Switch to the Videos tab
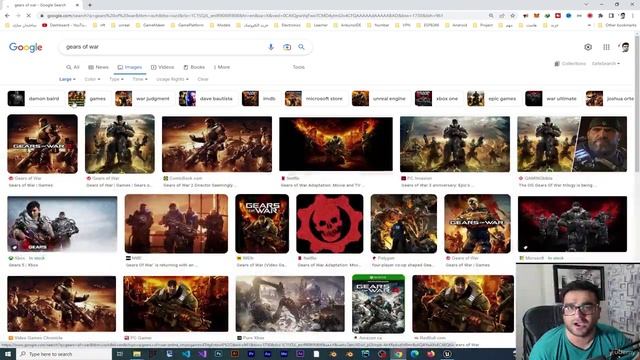This screenshot has height=360, width=640. [x=162, y=67]
